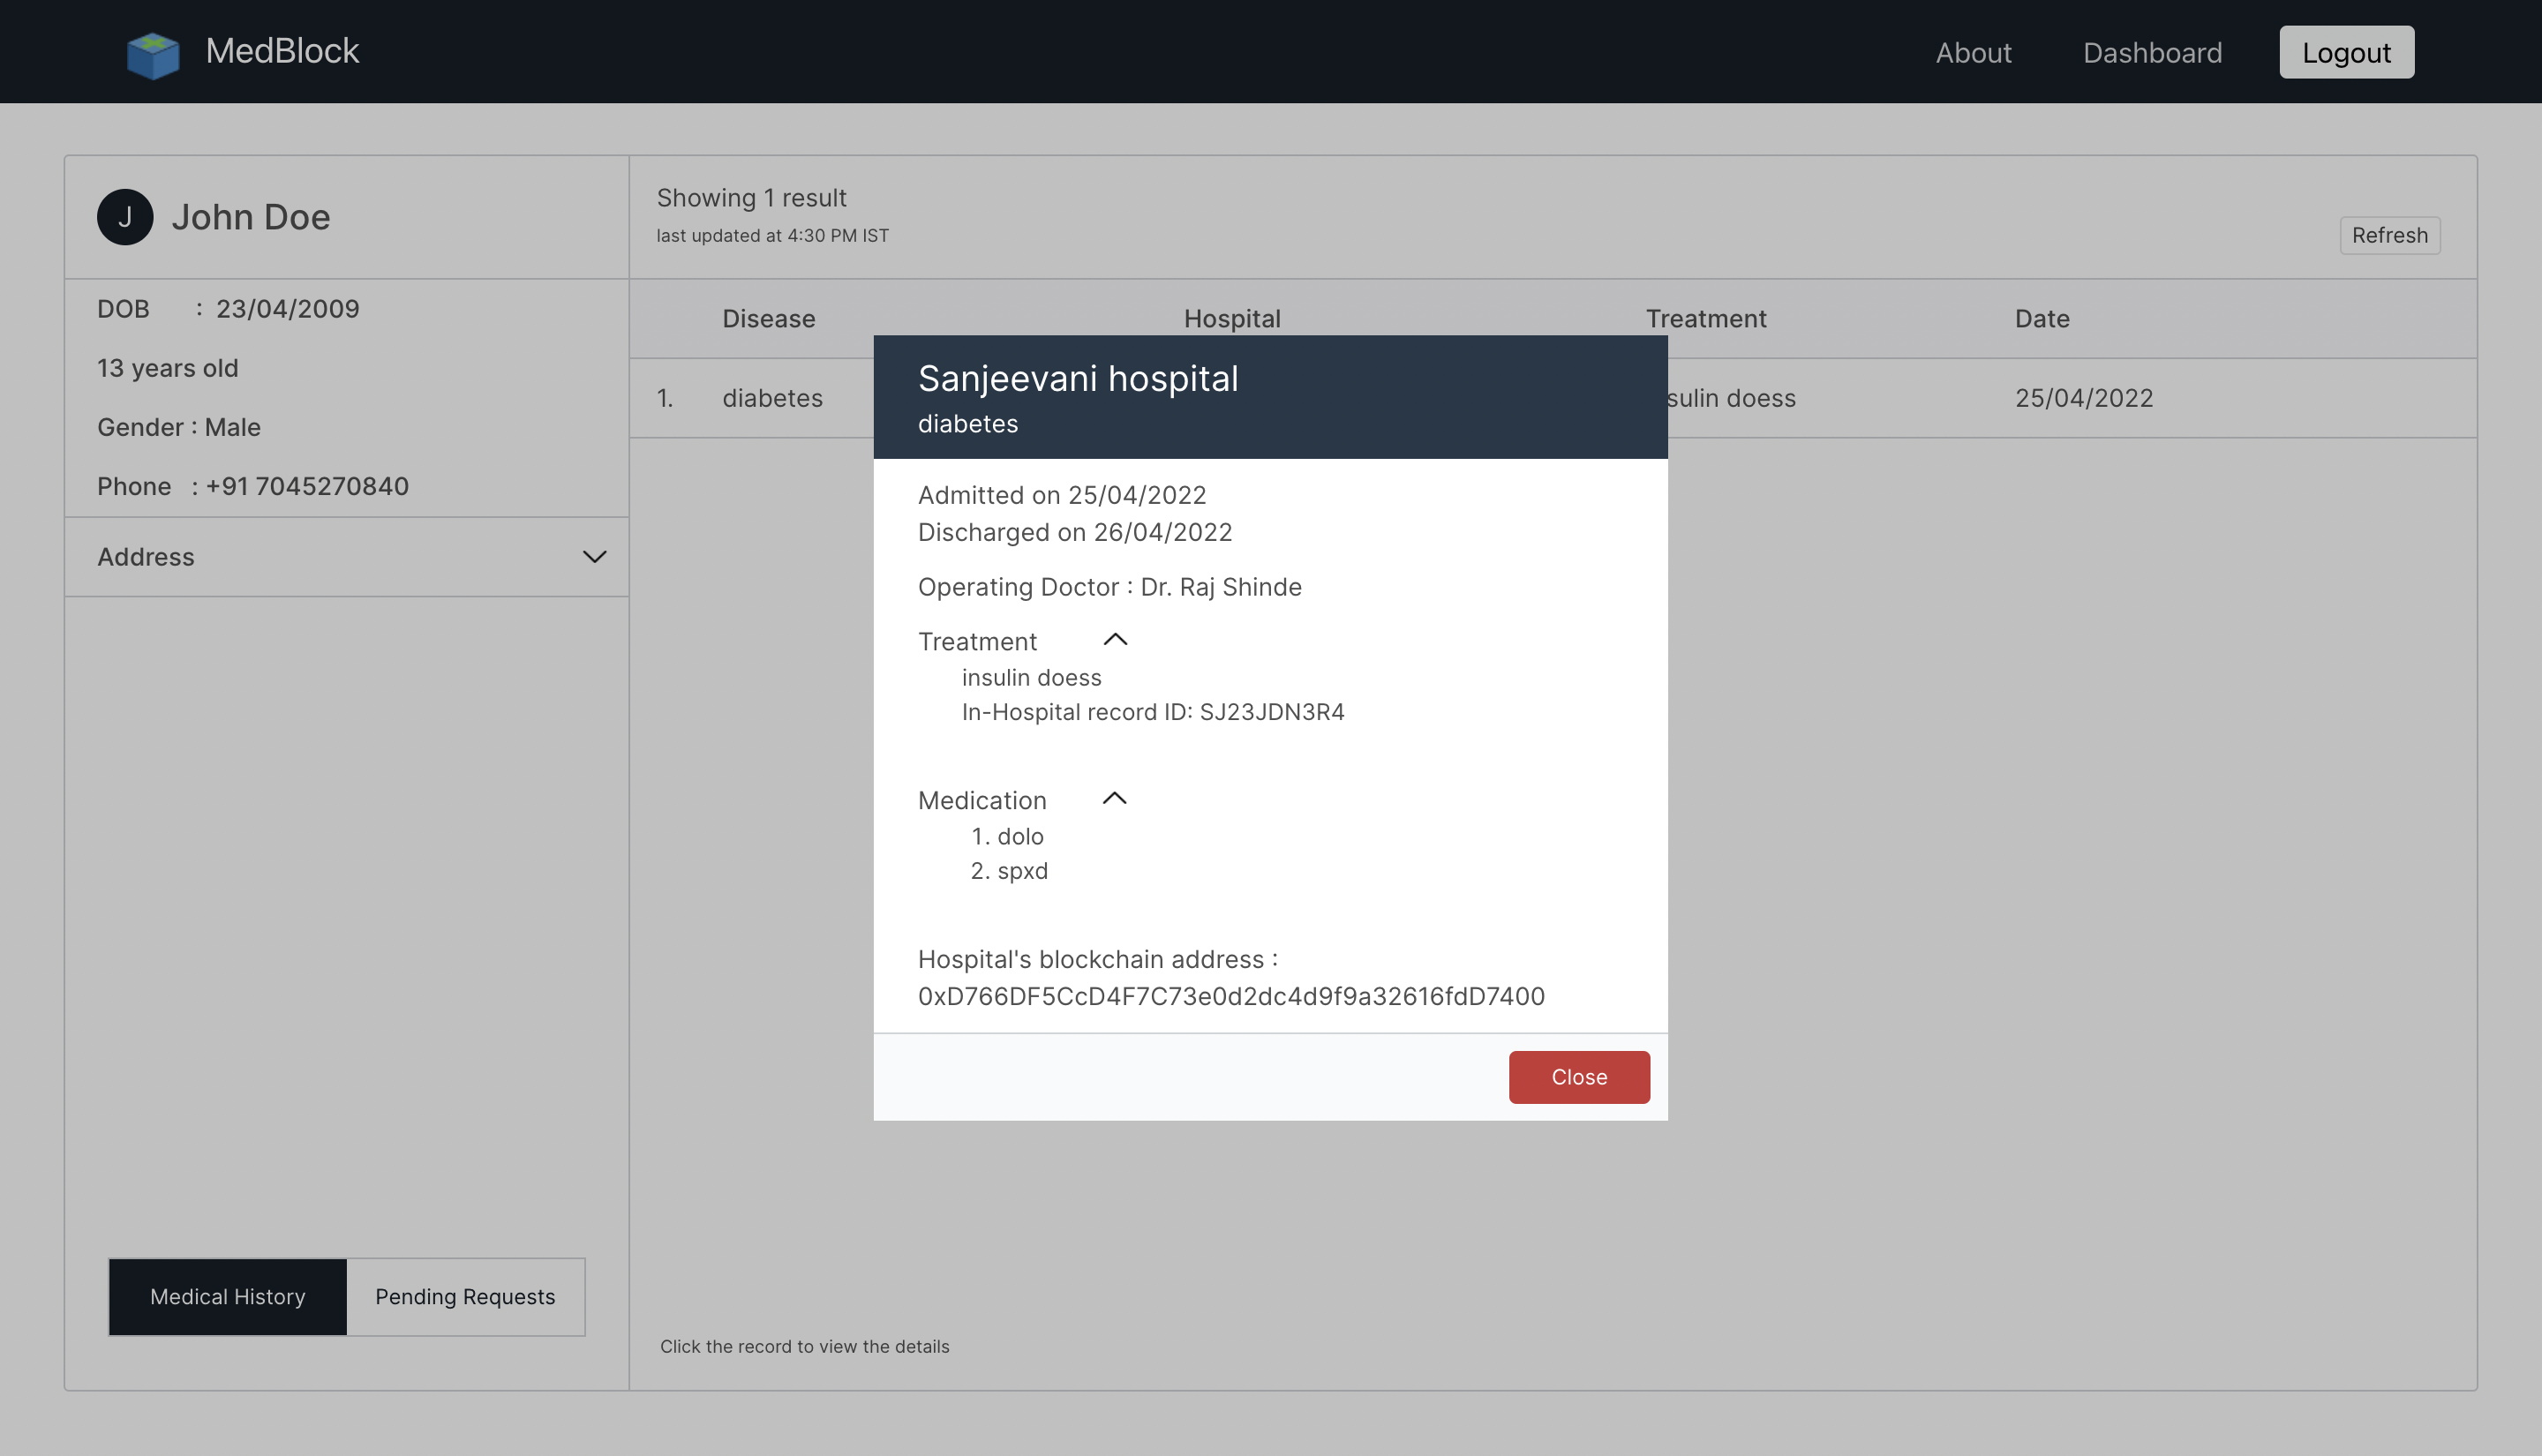This screenshot has width=2542, height=1456.
Task: Select the Medical History tab
Action: click(228, 1296)
